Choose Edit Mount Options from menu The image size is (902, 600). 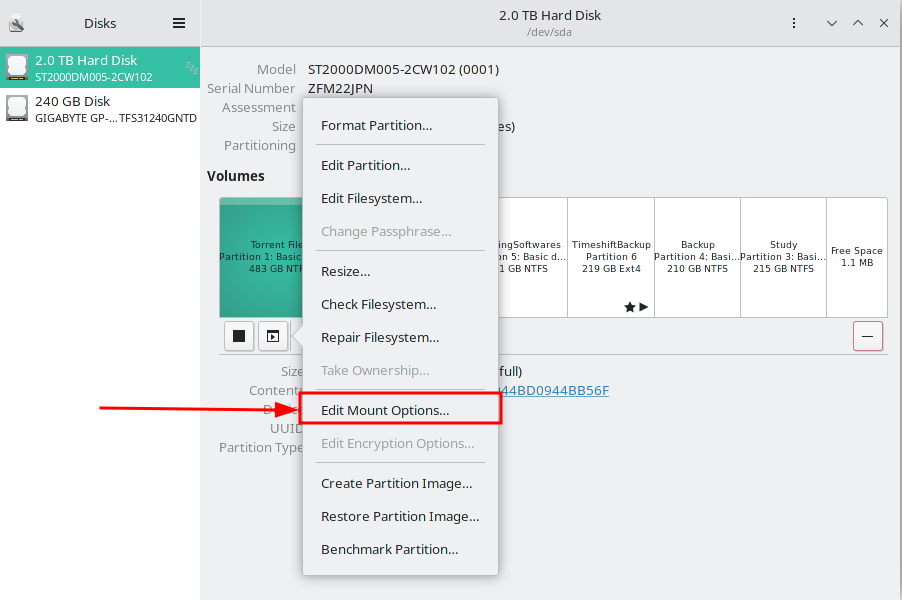click(x=385, y=410)
